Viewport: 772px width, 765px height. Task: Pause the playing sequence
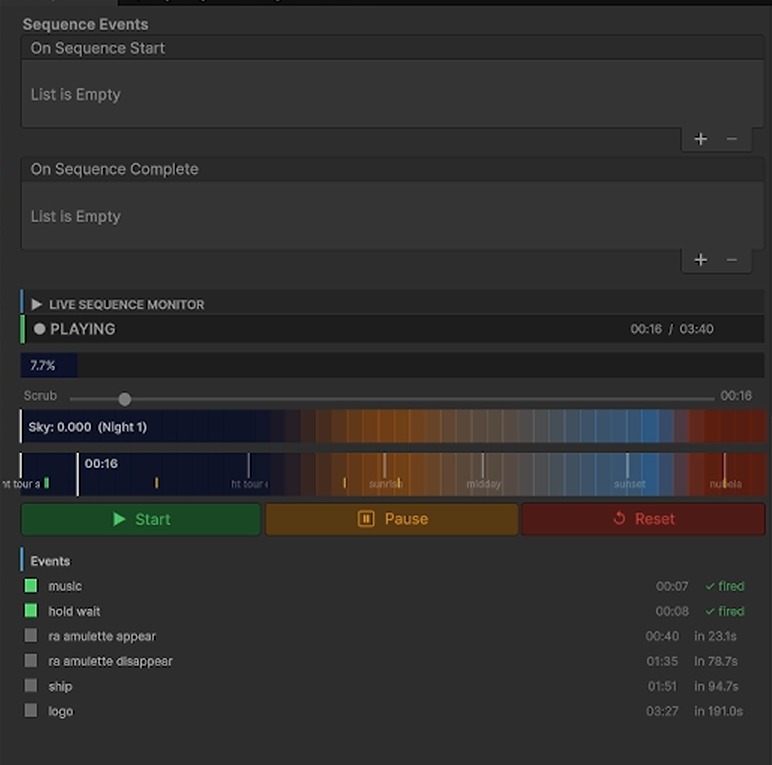pyautogui.click(x=392, y=519)
